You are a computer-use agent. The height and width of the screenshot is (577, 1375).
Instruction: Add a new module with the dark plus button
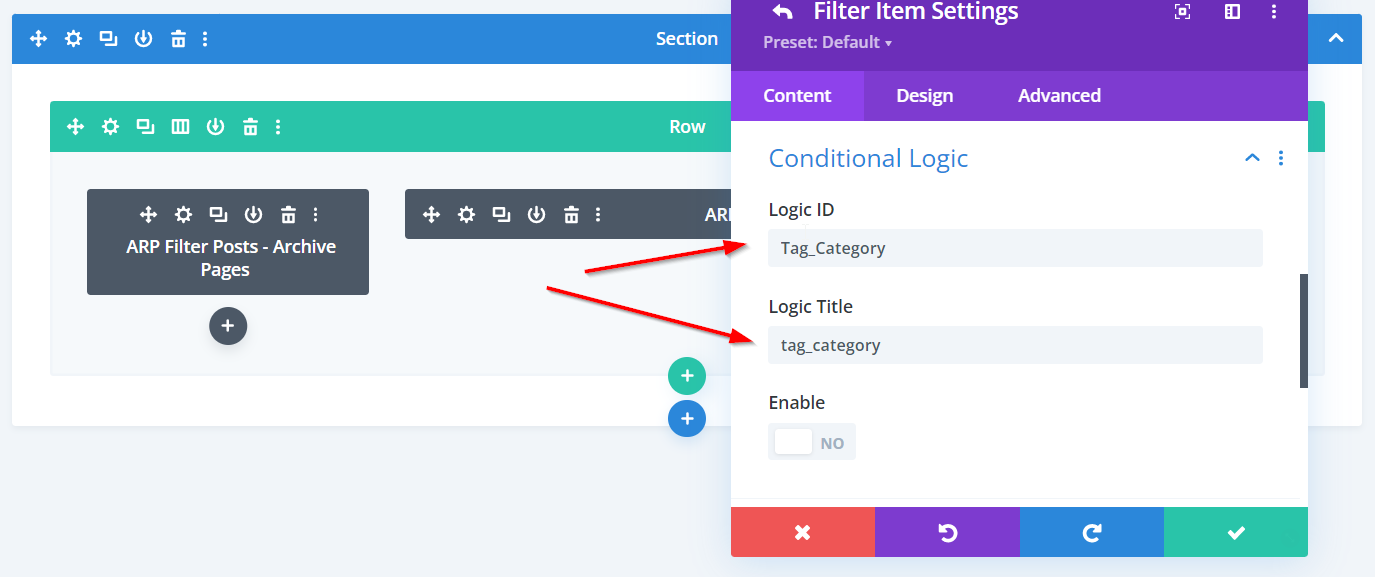coord(228,326)
